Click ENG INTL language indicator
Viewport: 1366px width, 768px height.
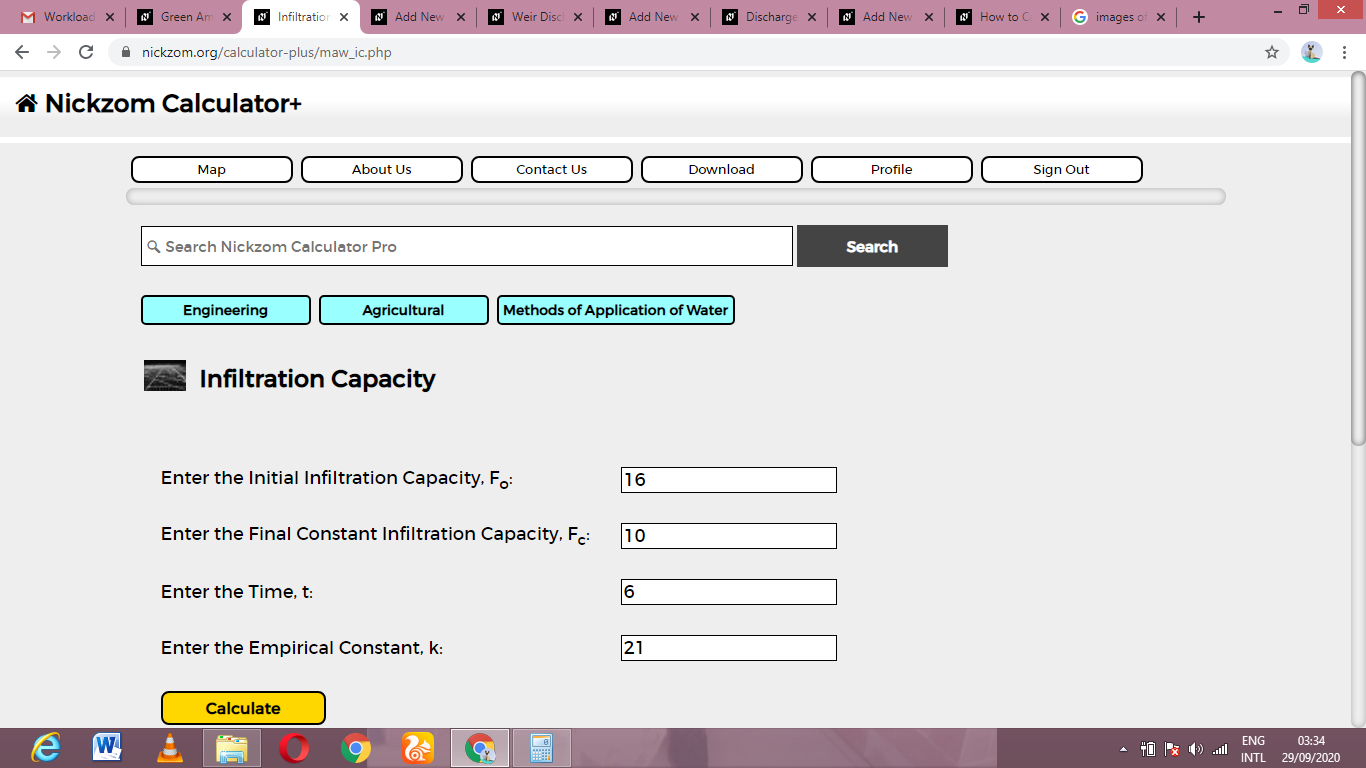1253,749
